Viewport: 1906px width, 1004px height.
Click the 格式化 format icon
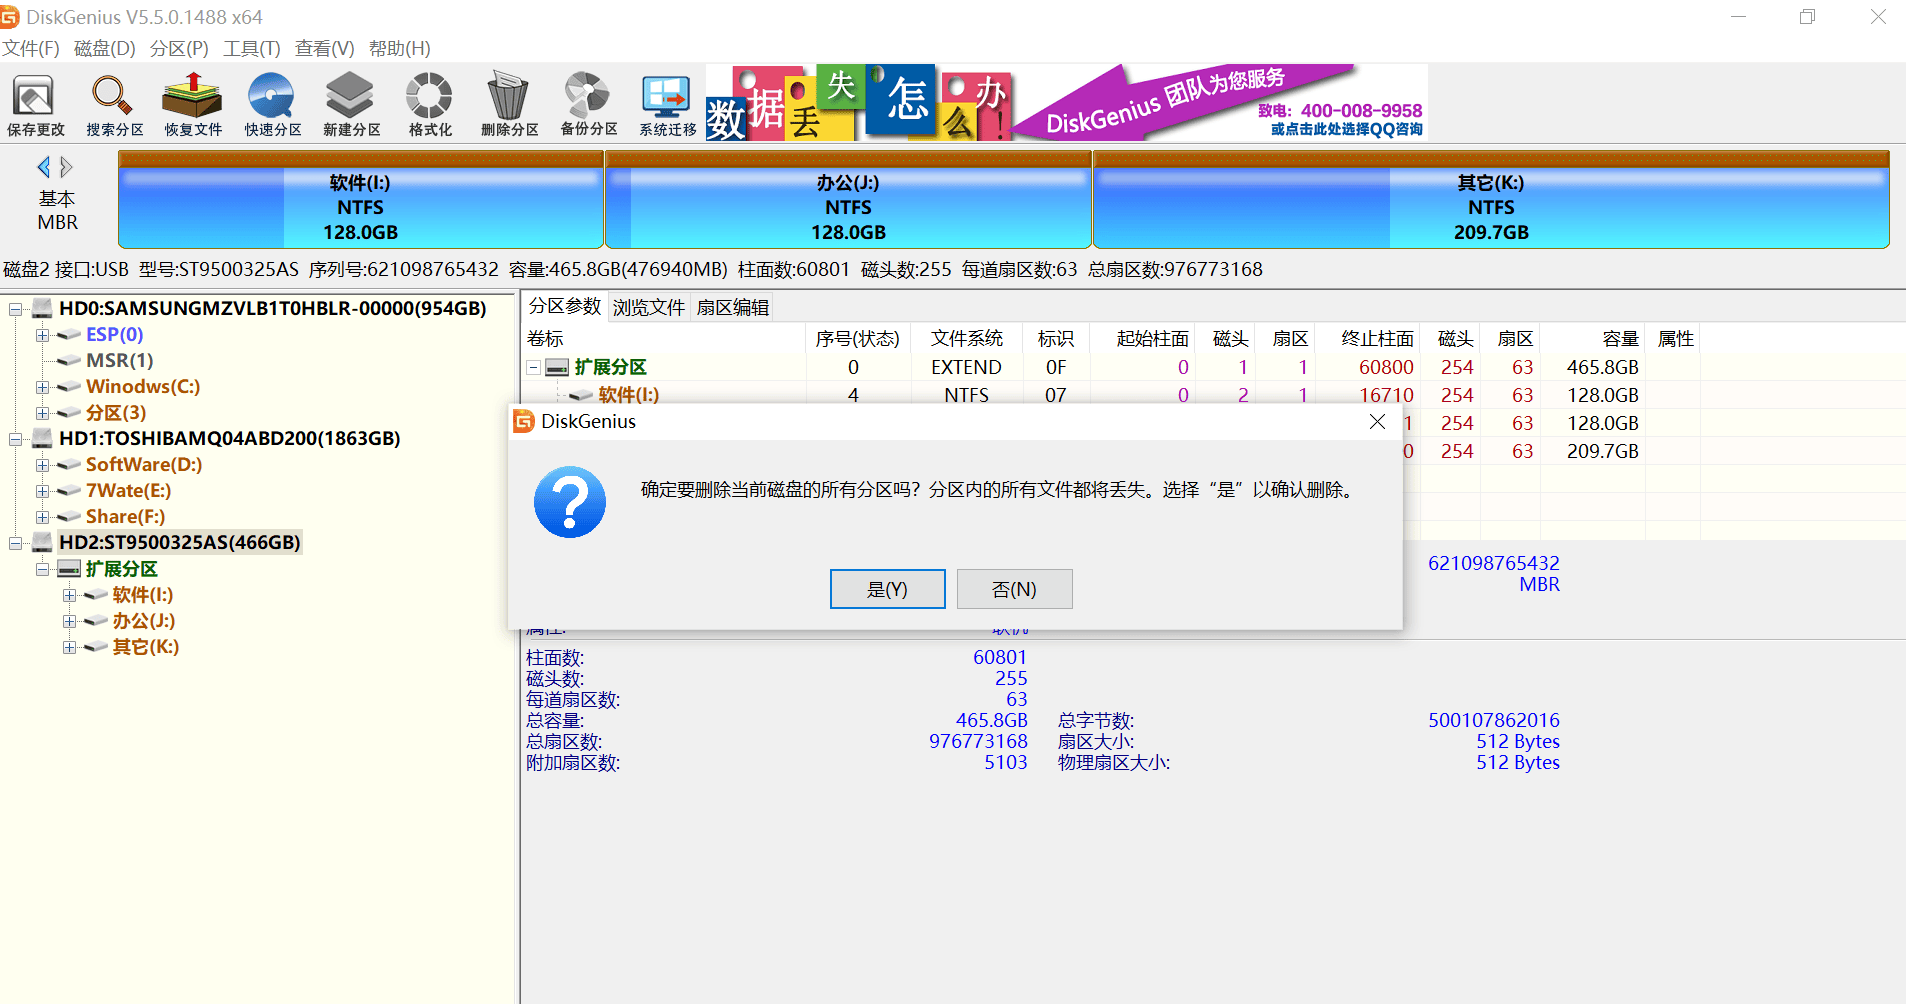(430, 104)
